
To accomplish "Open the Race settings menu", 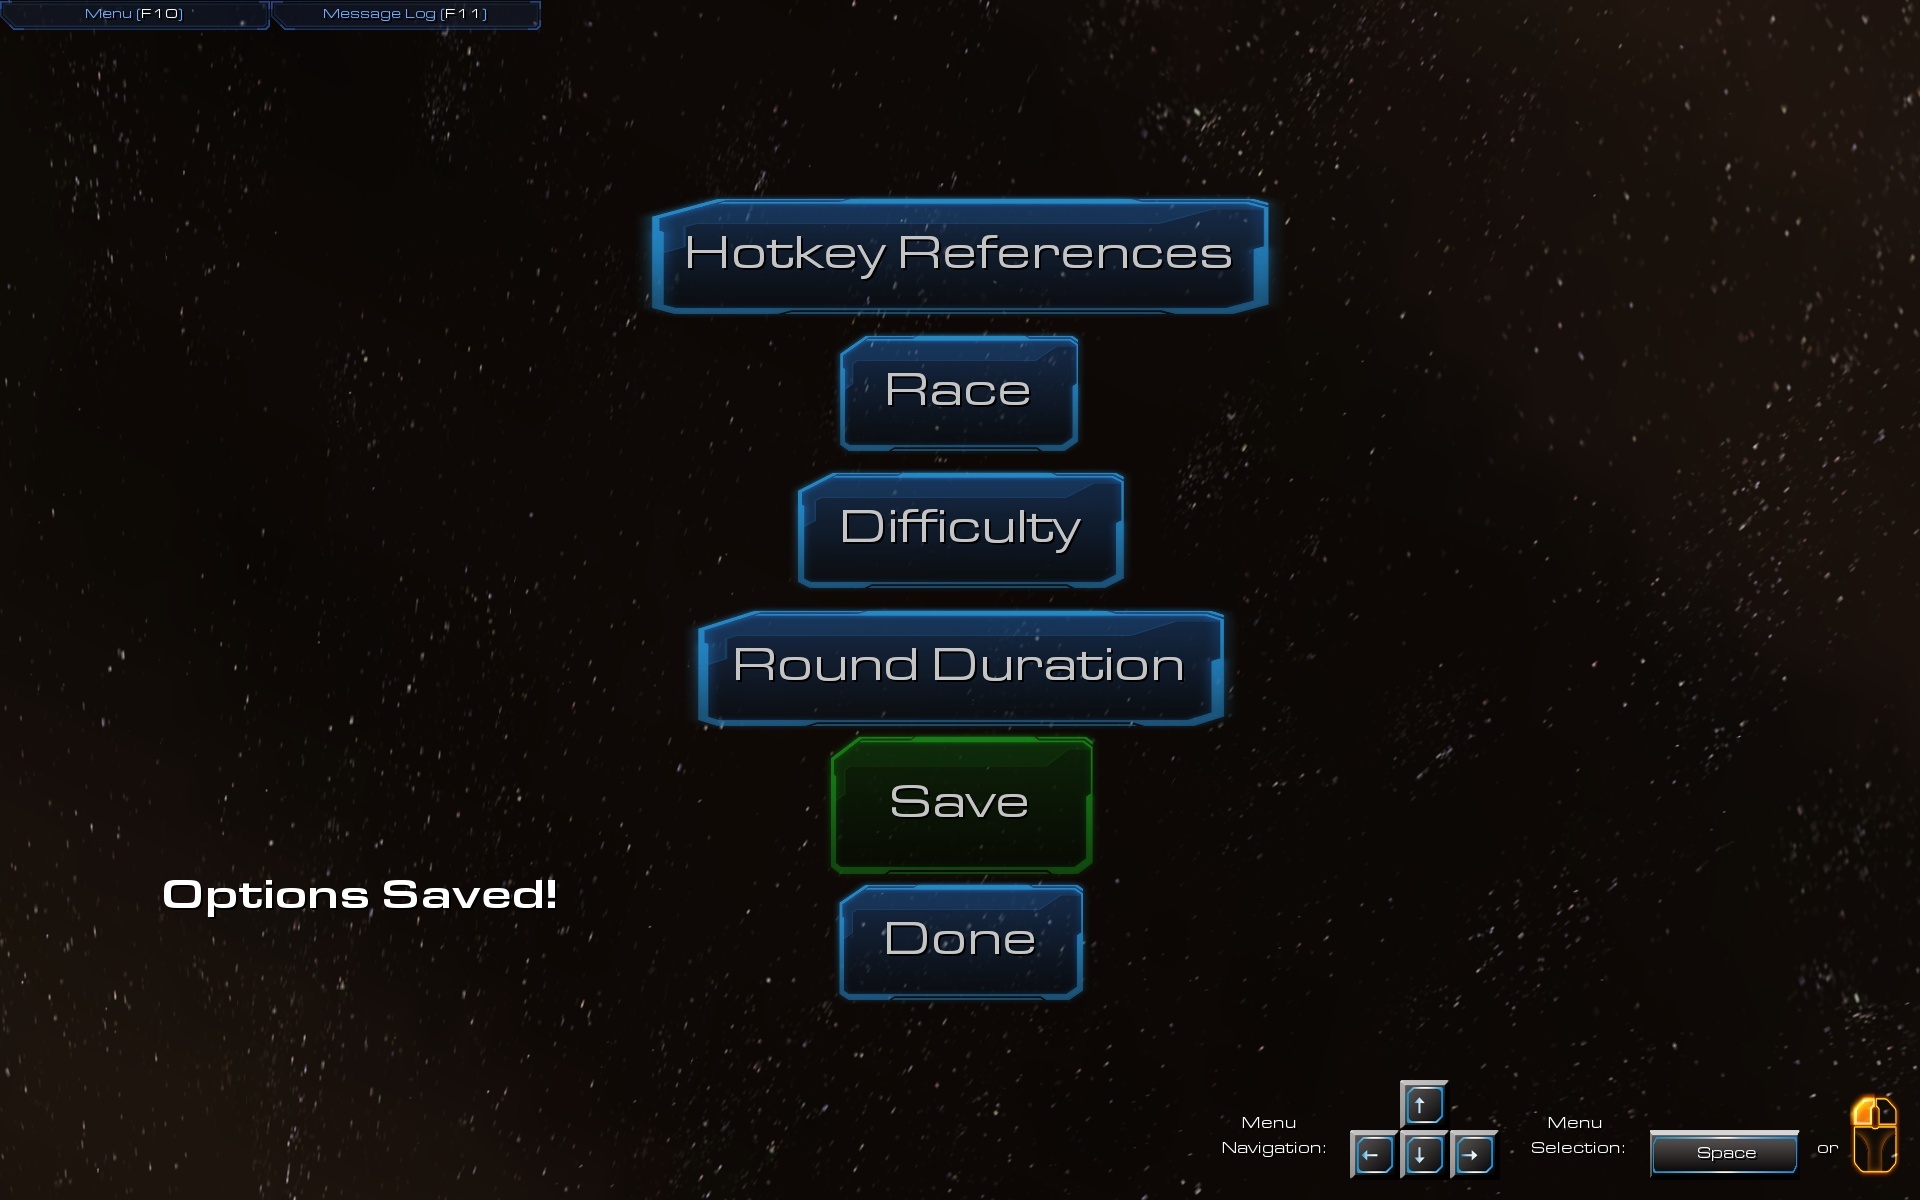I will point(961,388).
